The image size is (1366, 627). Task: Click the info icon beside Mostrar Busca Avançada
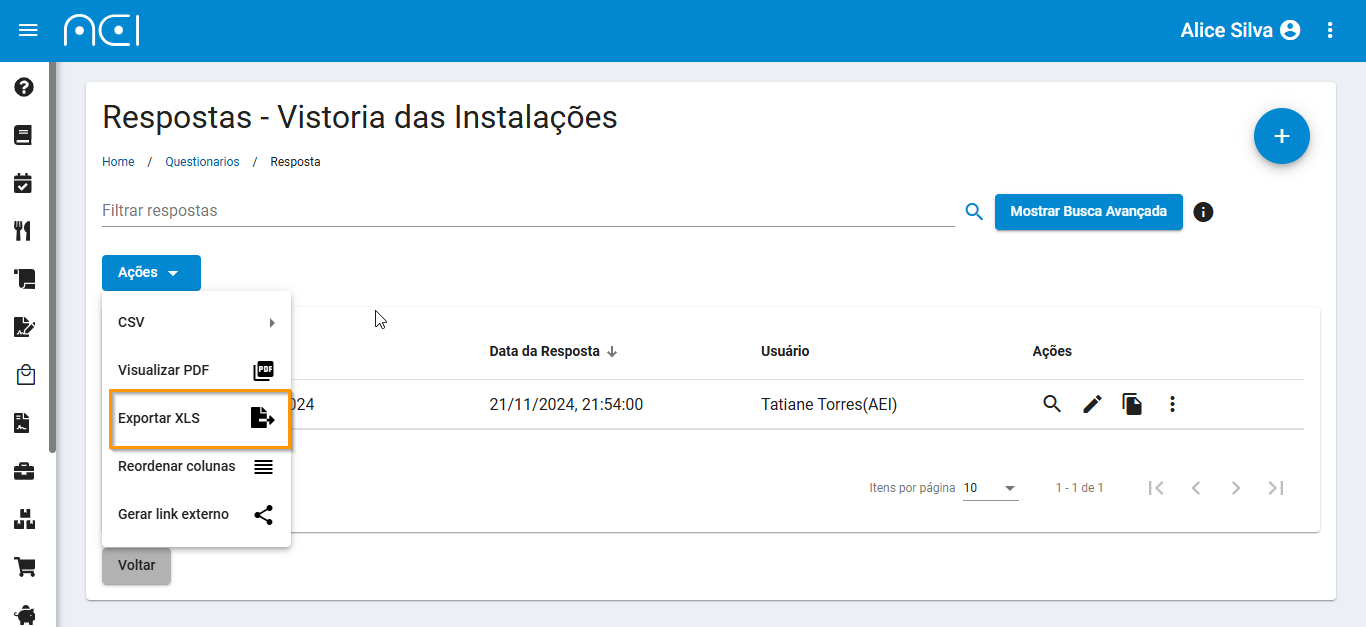pos(1203,212)
